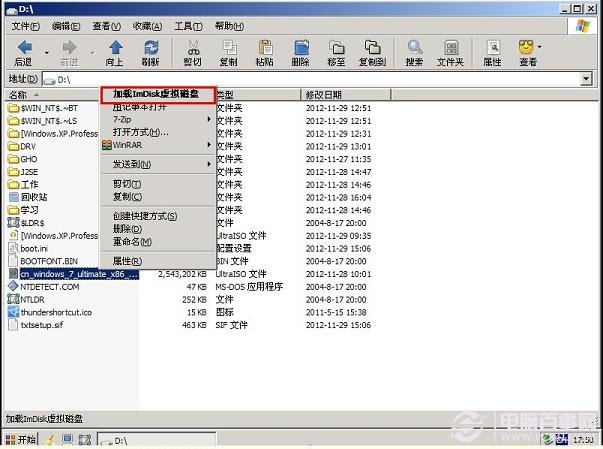Image resolution: width=603 pixels, height=449 pixels.
Task: Select the txtsetup.sif file
Action: [36, 325]
